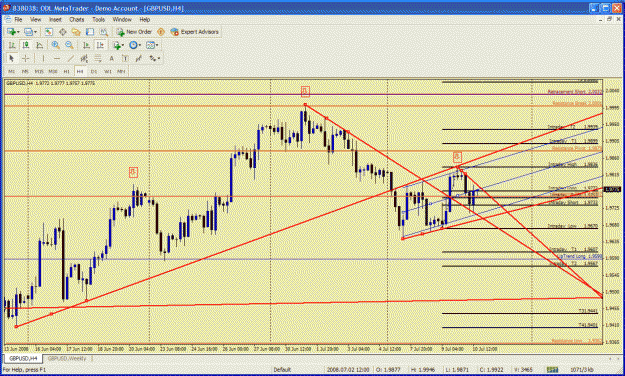625x376 pixels.
Task: Select the M30 timeframe
Action: tap(53, 71)
